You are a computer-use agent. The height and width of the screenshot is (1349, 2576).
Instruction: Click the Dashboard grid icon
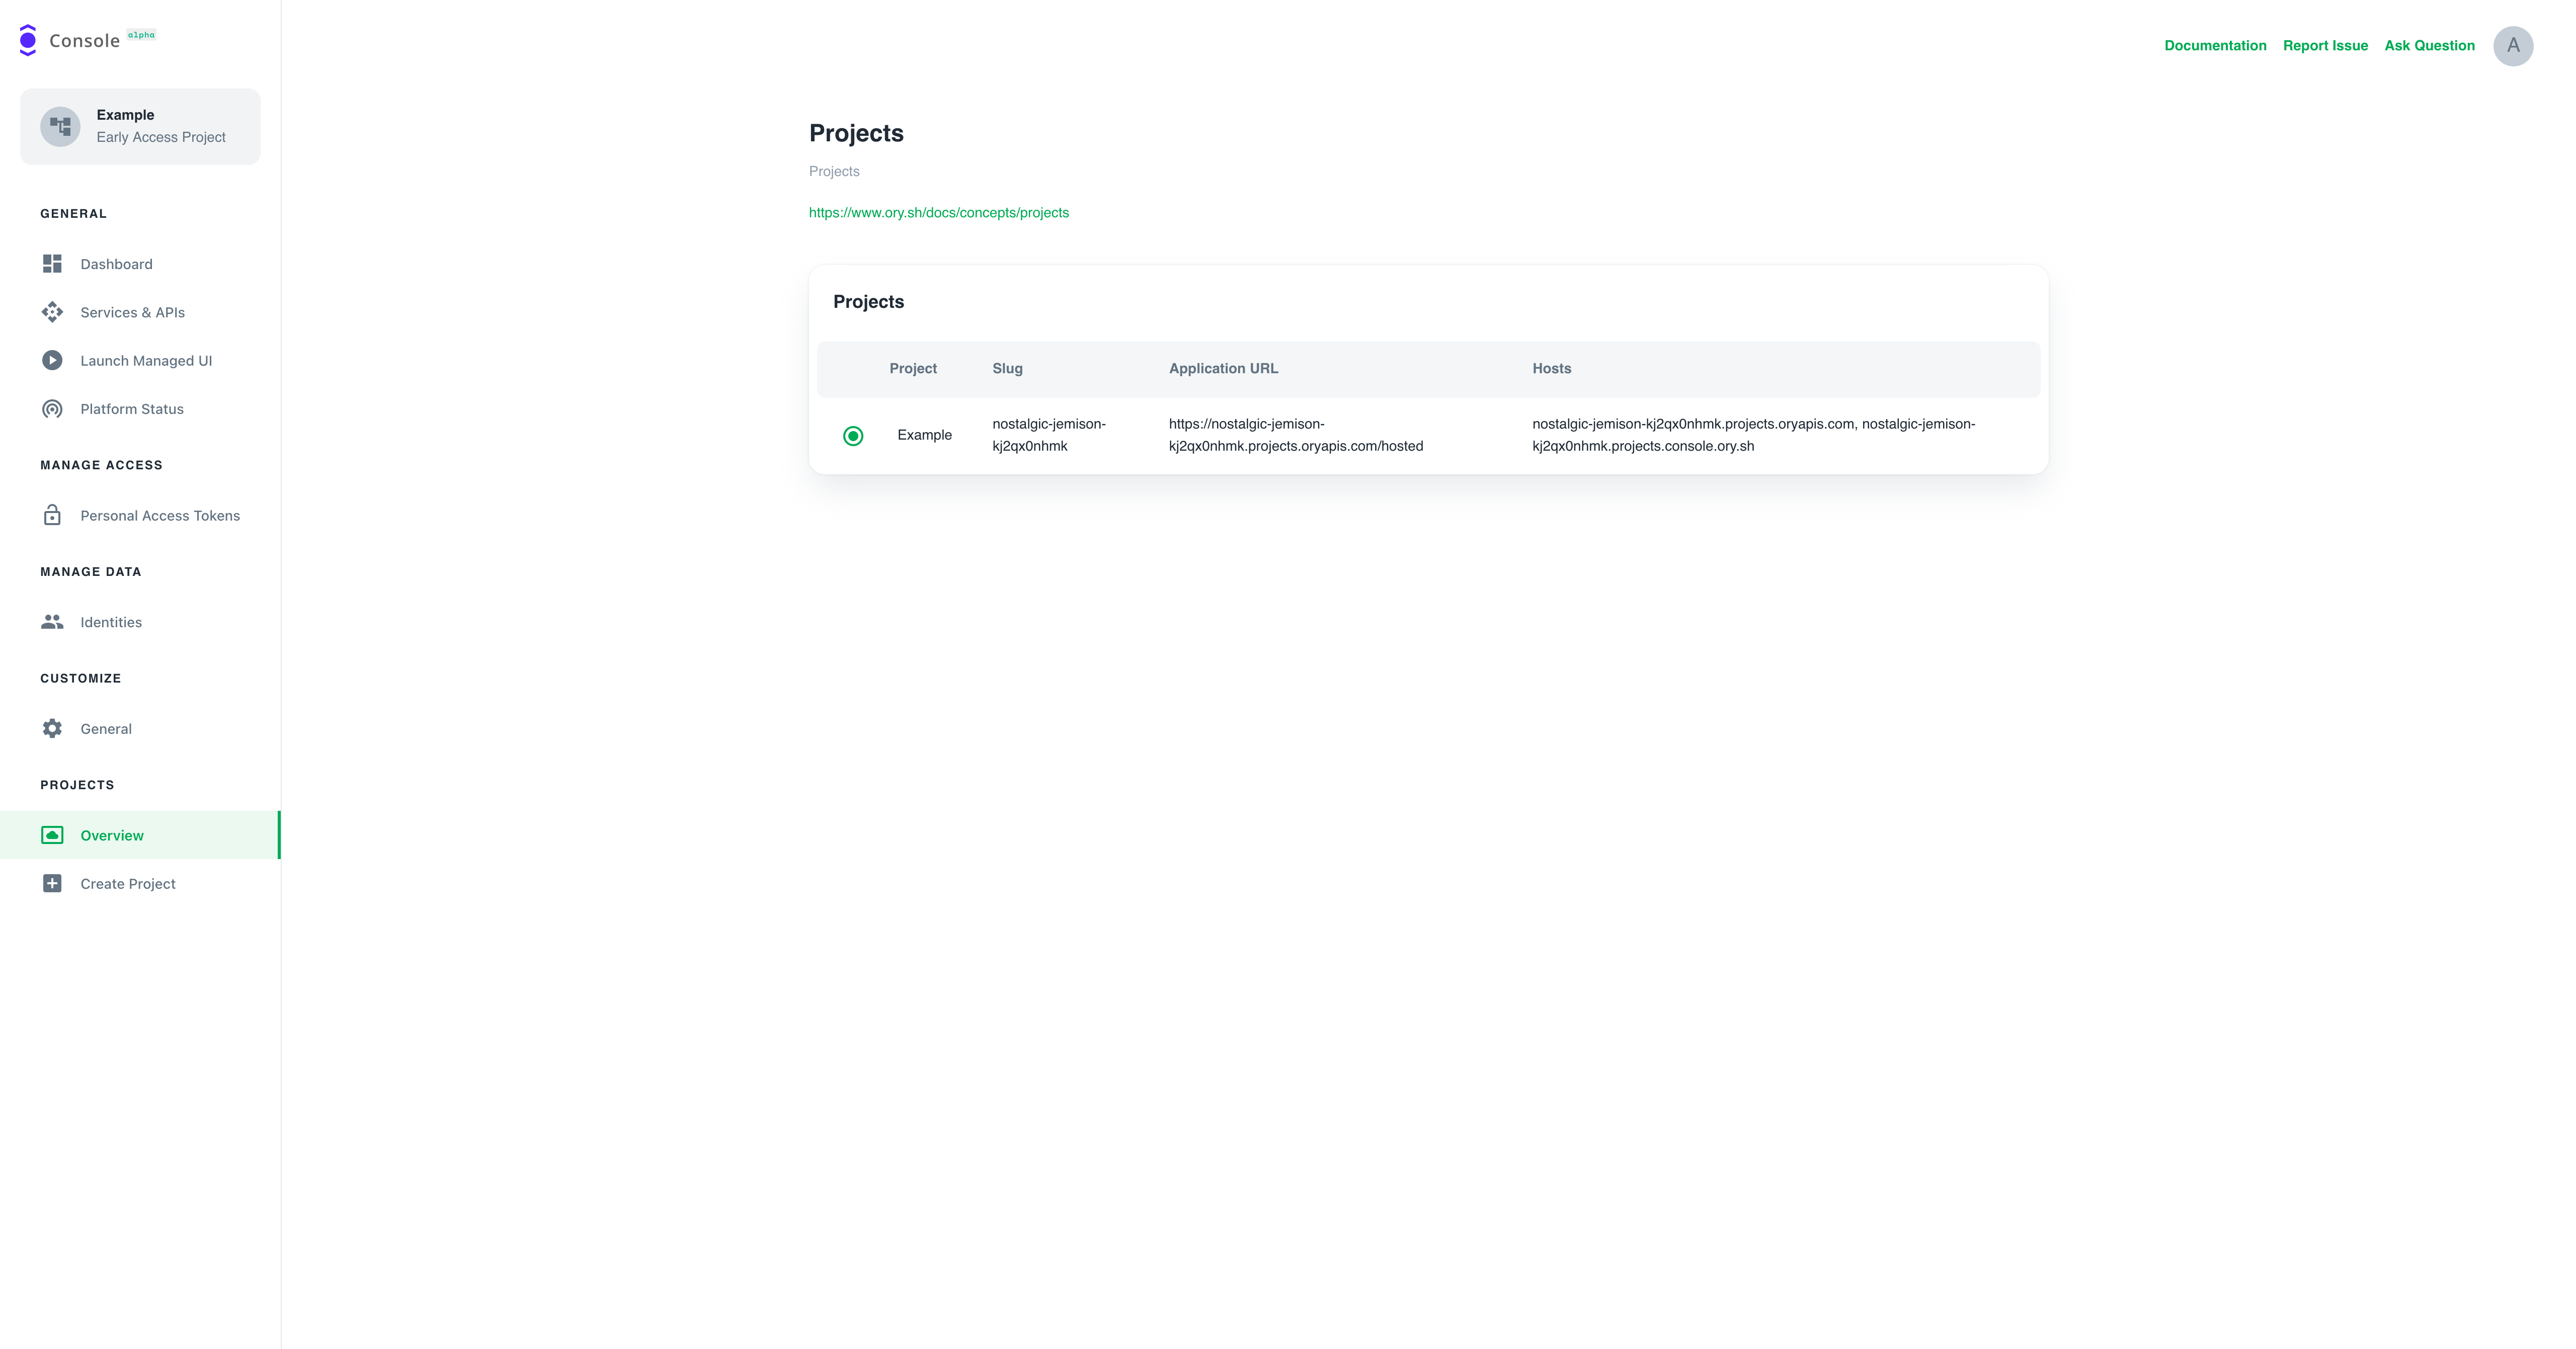point(52,264)
